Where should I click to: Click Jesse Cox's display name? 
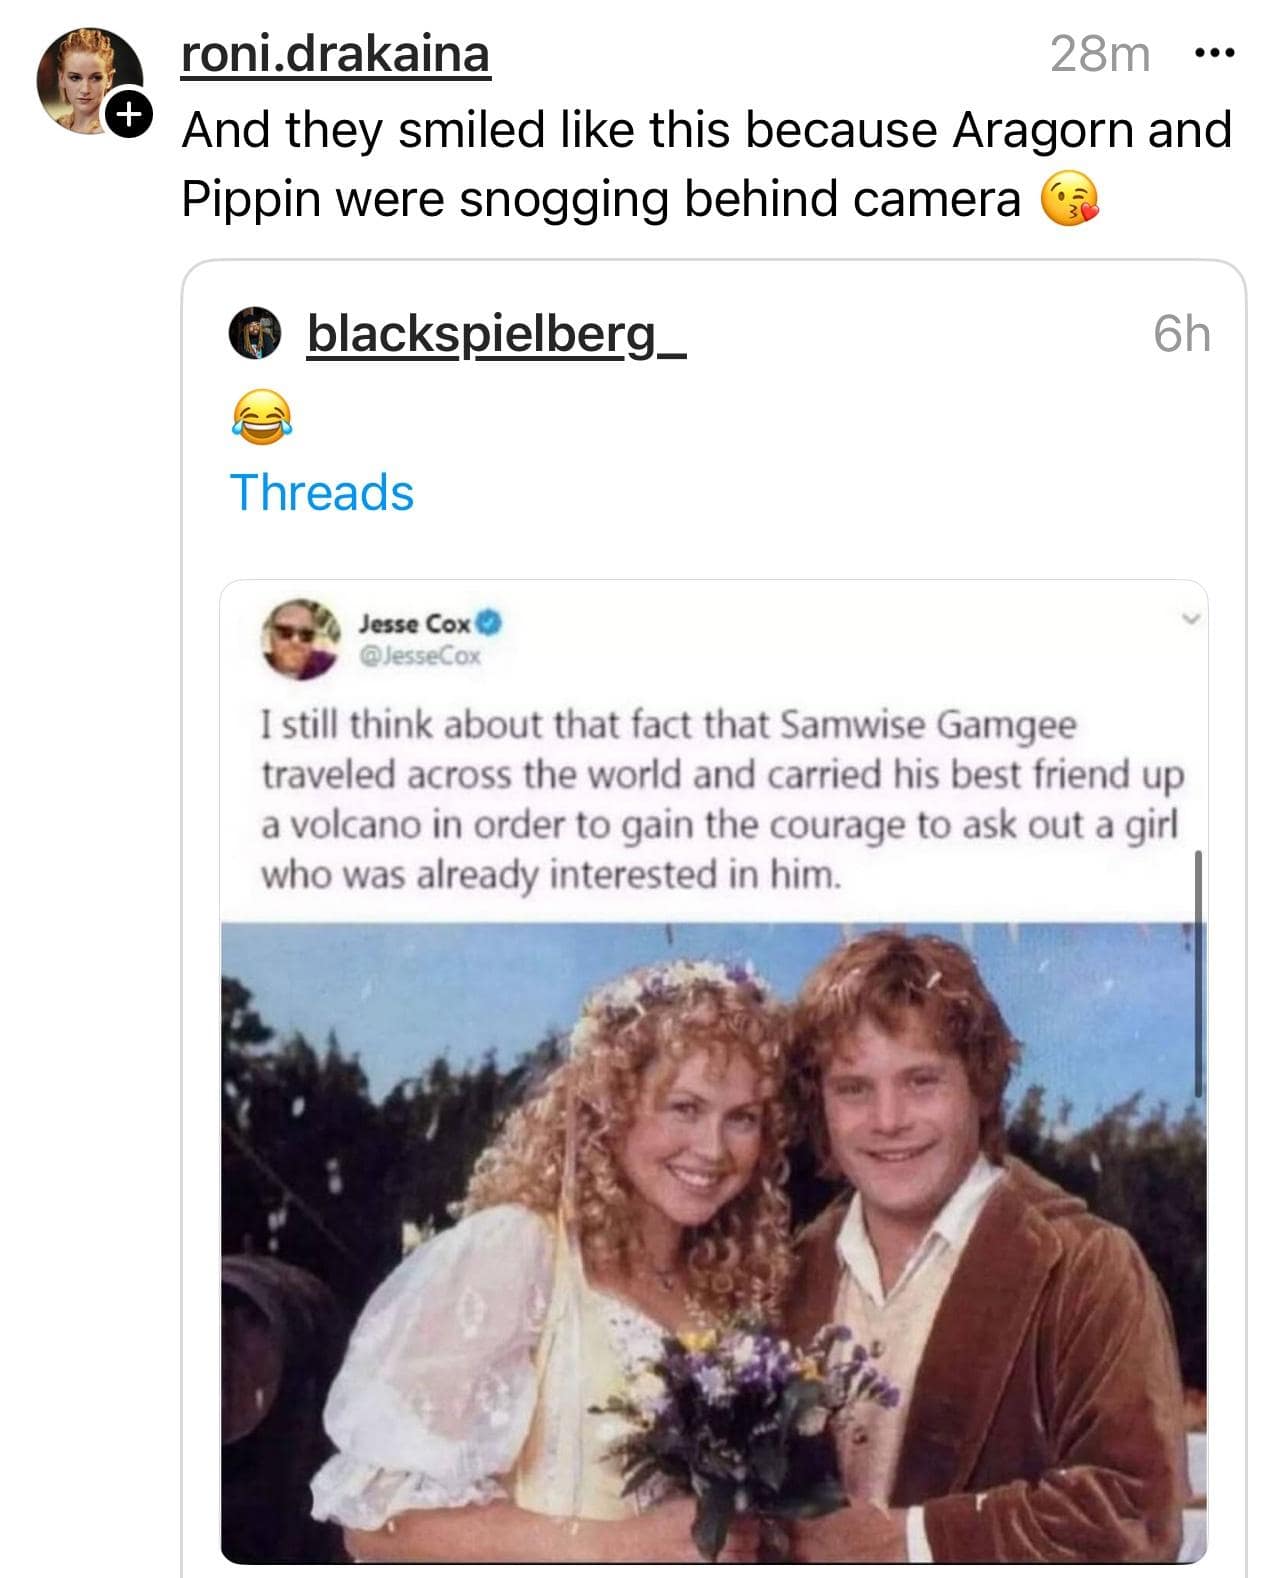pyautogui.click(x=415, y=620)
